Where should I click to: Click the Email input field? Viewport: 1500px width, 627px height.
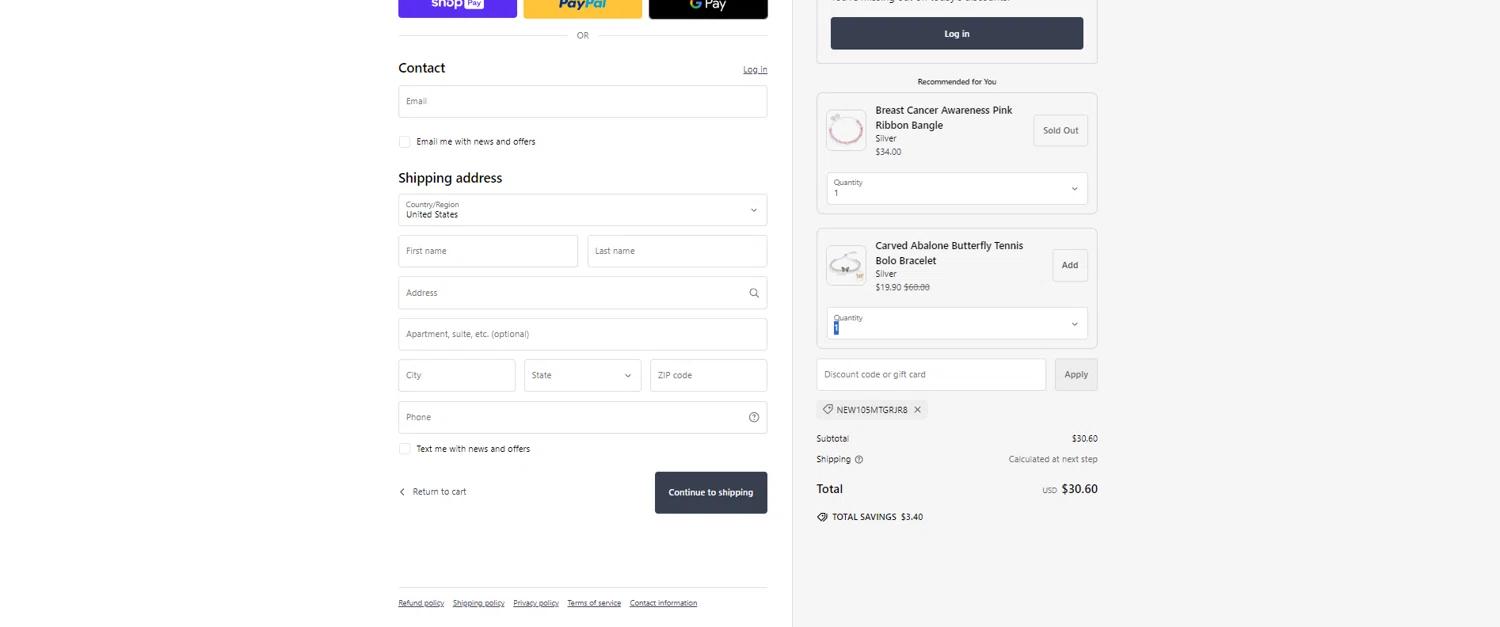pos(583,101)
